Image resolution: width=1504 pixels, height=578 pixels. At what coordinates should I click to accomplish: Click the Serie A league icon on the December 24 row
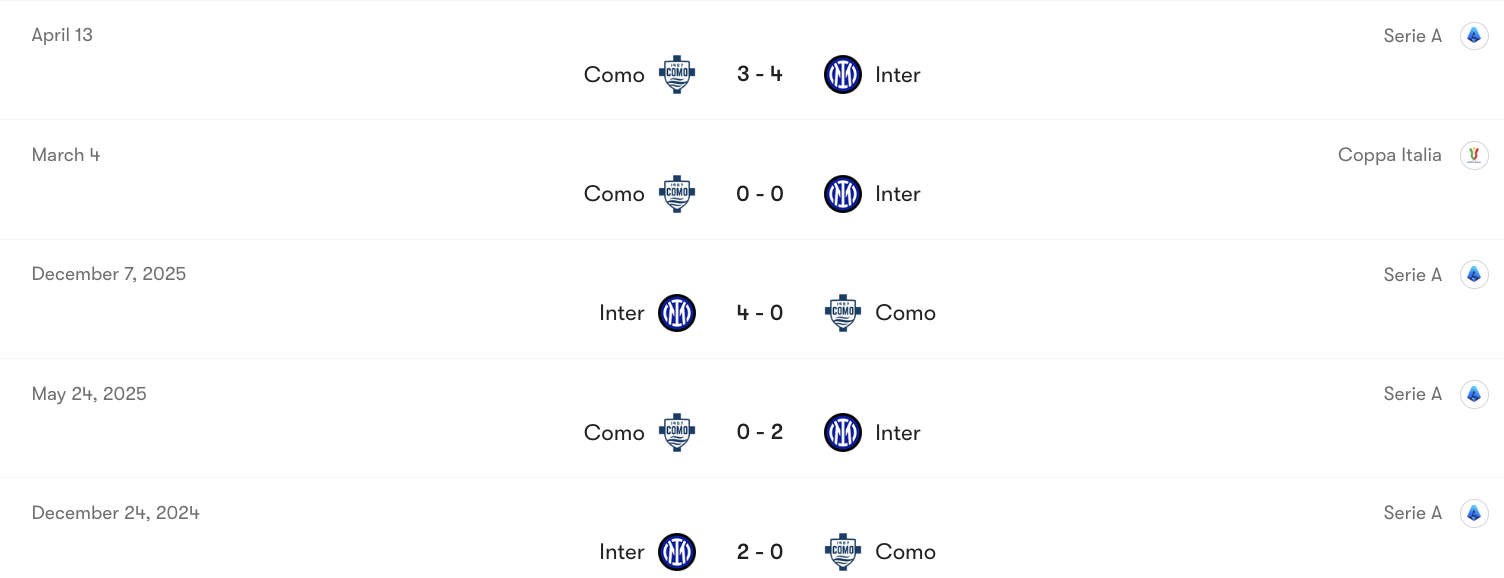pyautogui.click(x=1473, y=512)
